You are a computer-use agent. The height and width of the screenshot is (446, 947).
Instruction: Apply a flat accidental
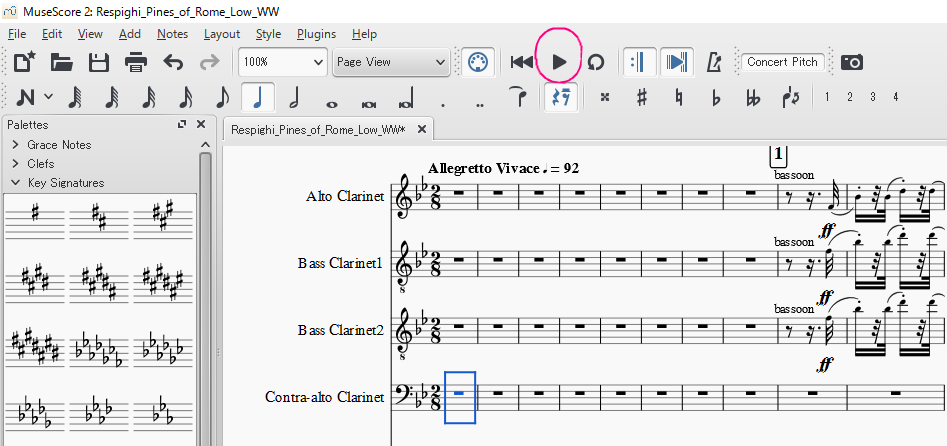coord(716,97)
